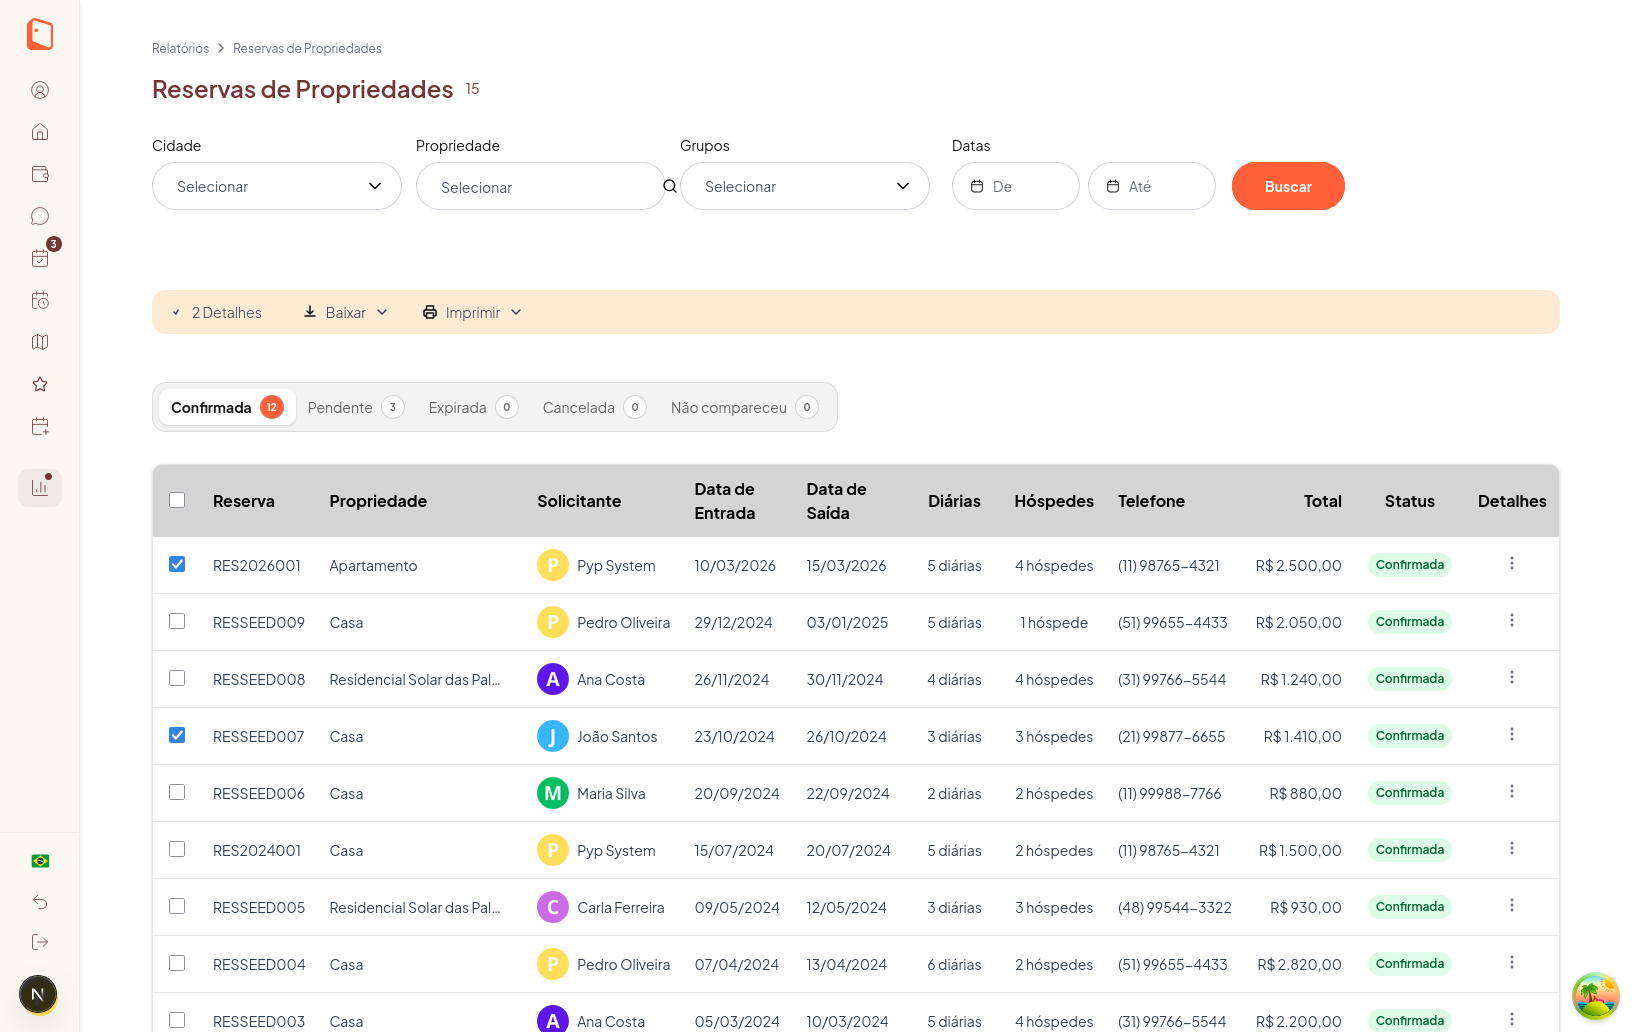Open details menu for RESSEED006
This screenshot has height=1032, width=1632.
coord(1512,792)
